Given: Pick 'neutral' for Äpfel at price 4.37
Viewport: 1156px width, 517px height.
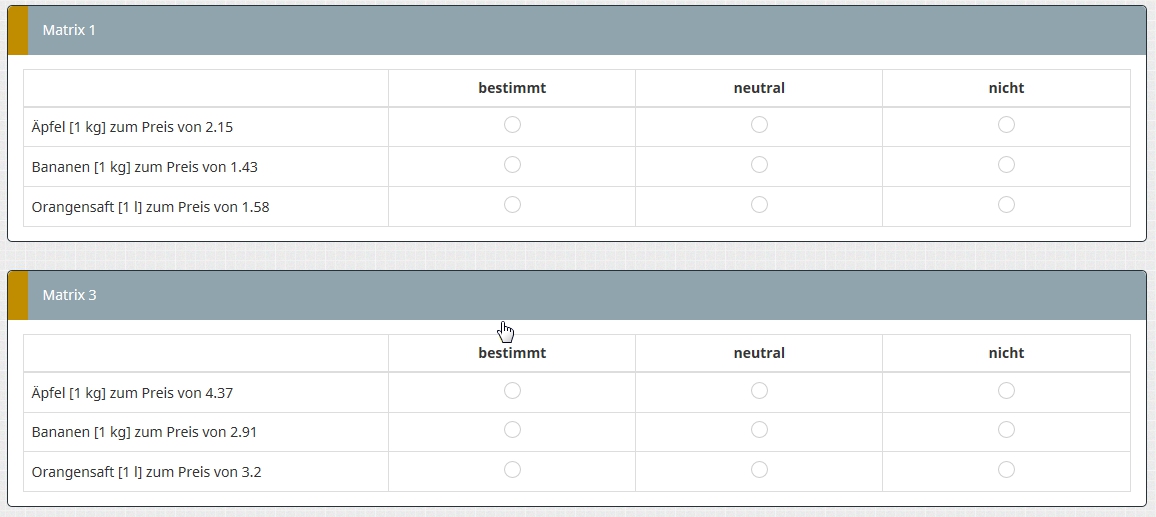Looking at the screenshot, I should point(759,391).
